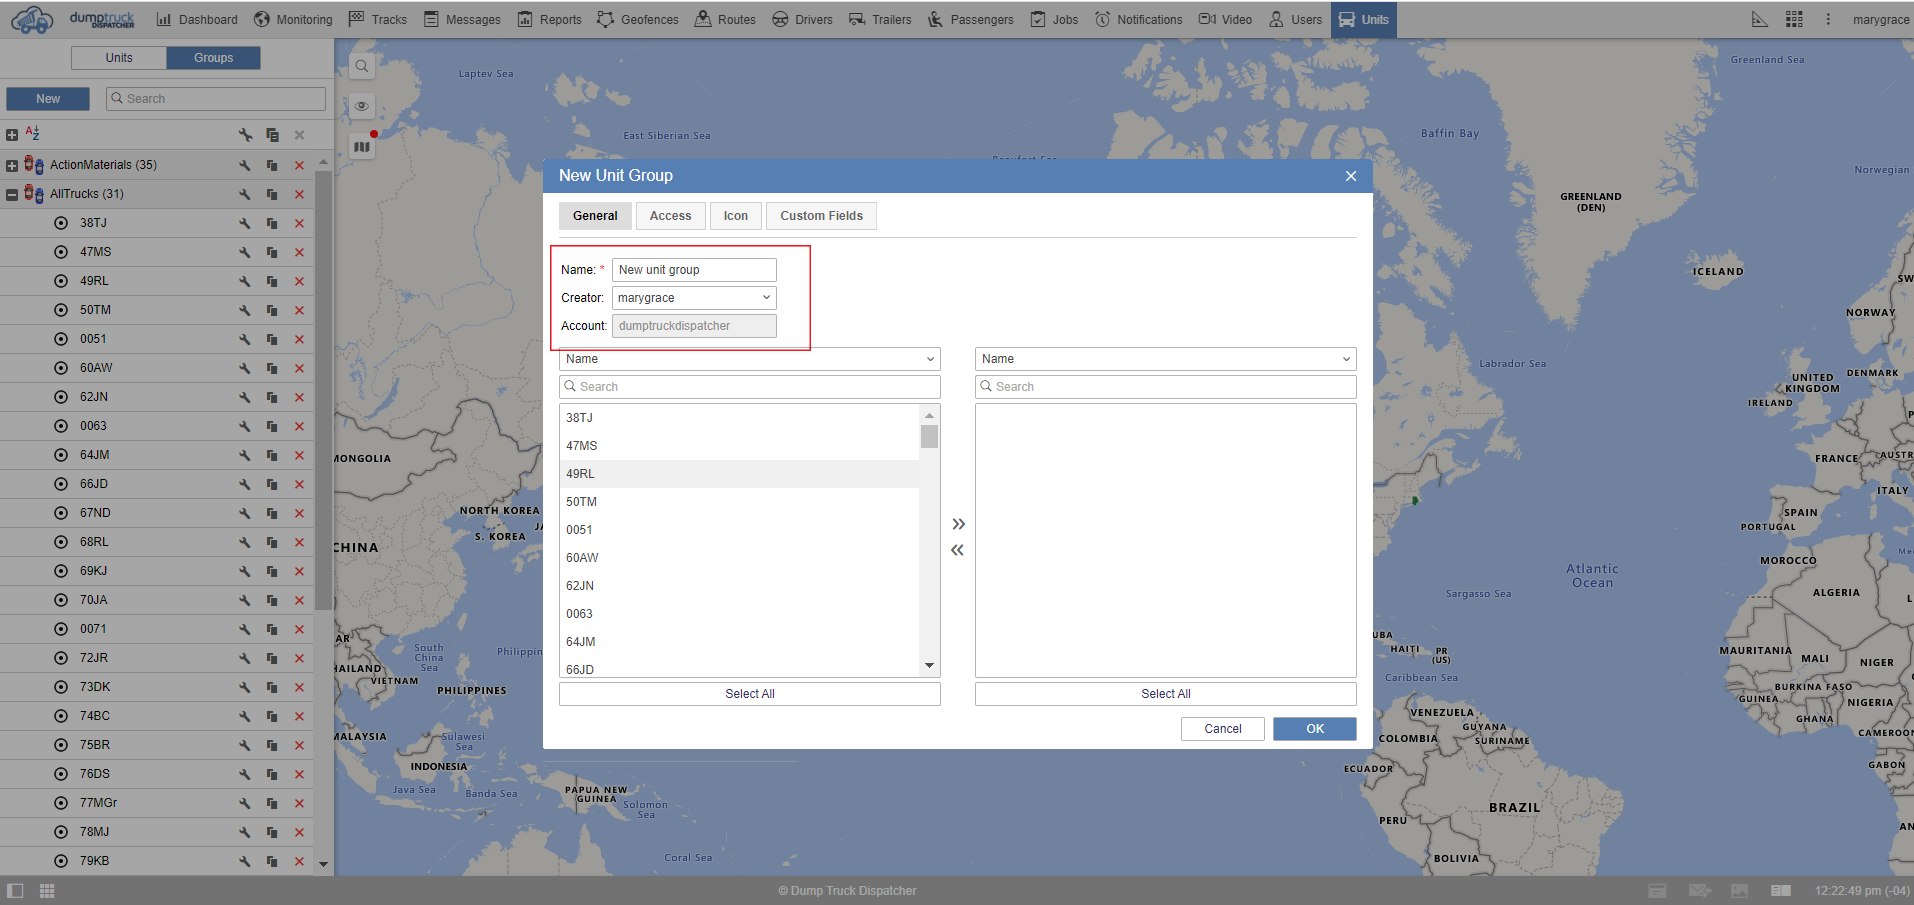Open the map layers icon
Screen dimensions: 1914x905
coord(362,147)
